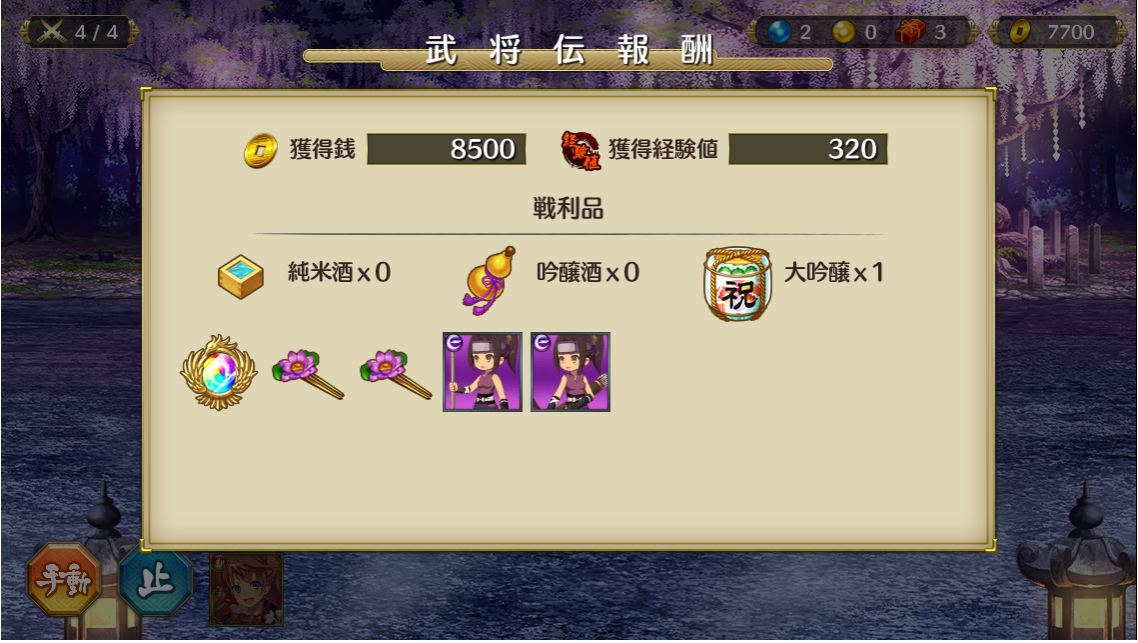Select the first lotus hairpin reward
This screenshot has width=1138, height=643.
coord(308,374)
